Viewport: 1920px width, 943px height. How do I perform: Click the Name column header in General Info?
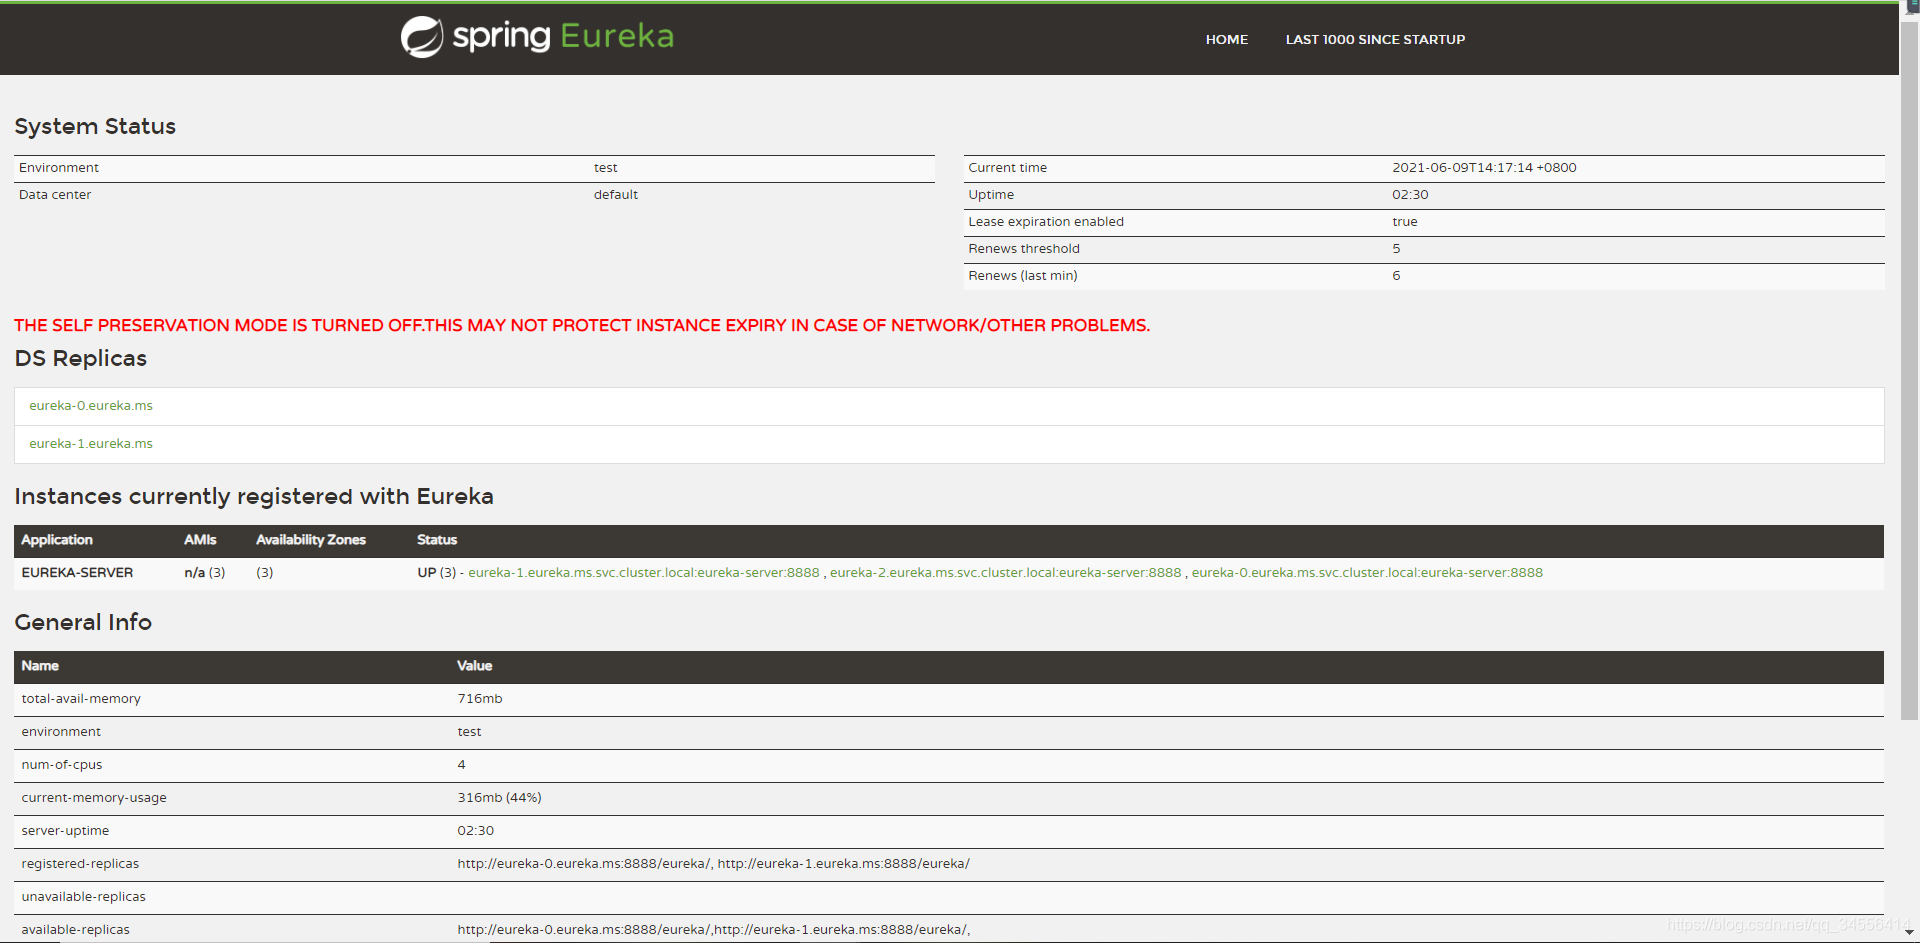[40, 666]
